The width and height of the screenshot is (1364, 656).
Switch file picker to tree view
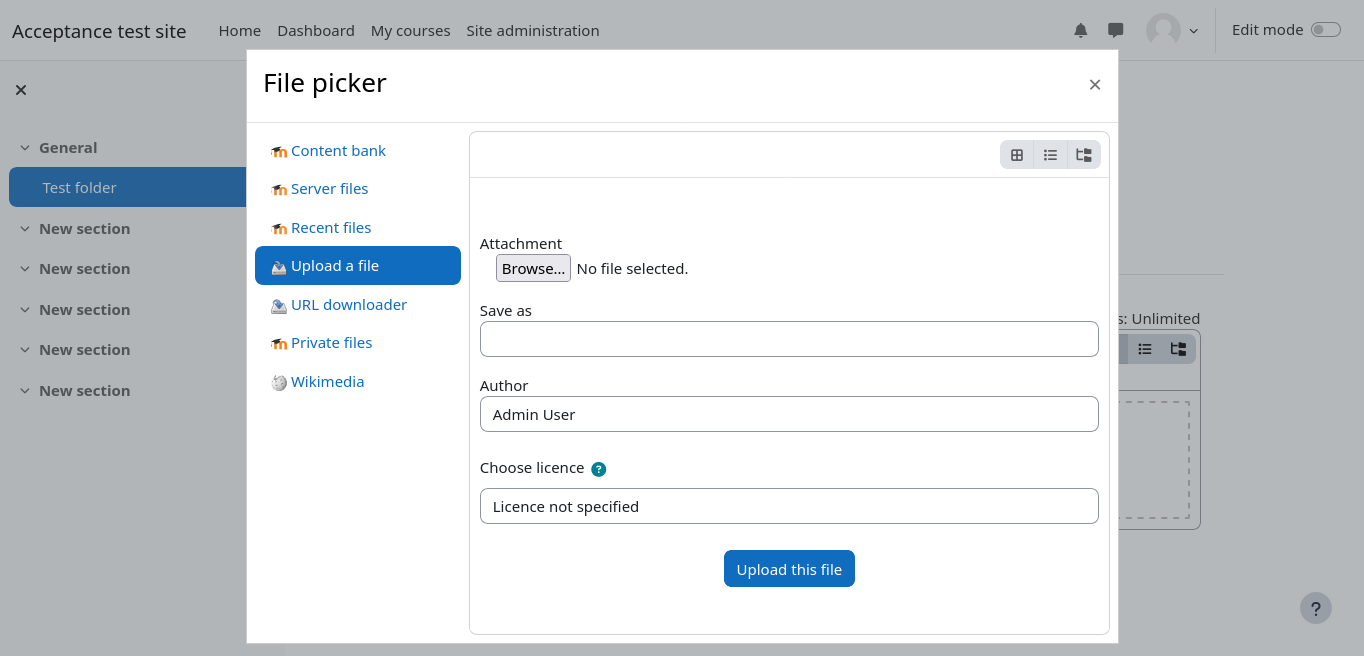1084,155
